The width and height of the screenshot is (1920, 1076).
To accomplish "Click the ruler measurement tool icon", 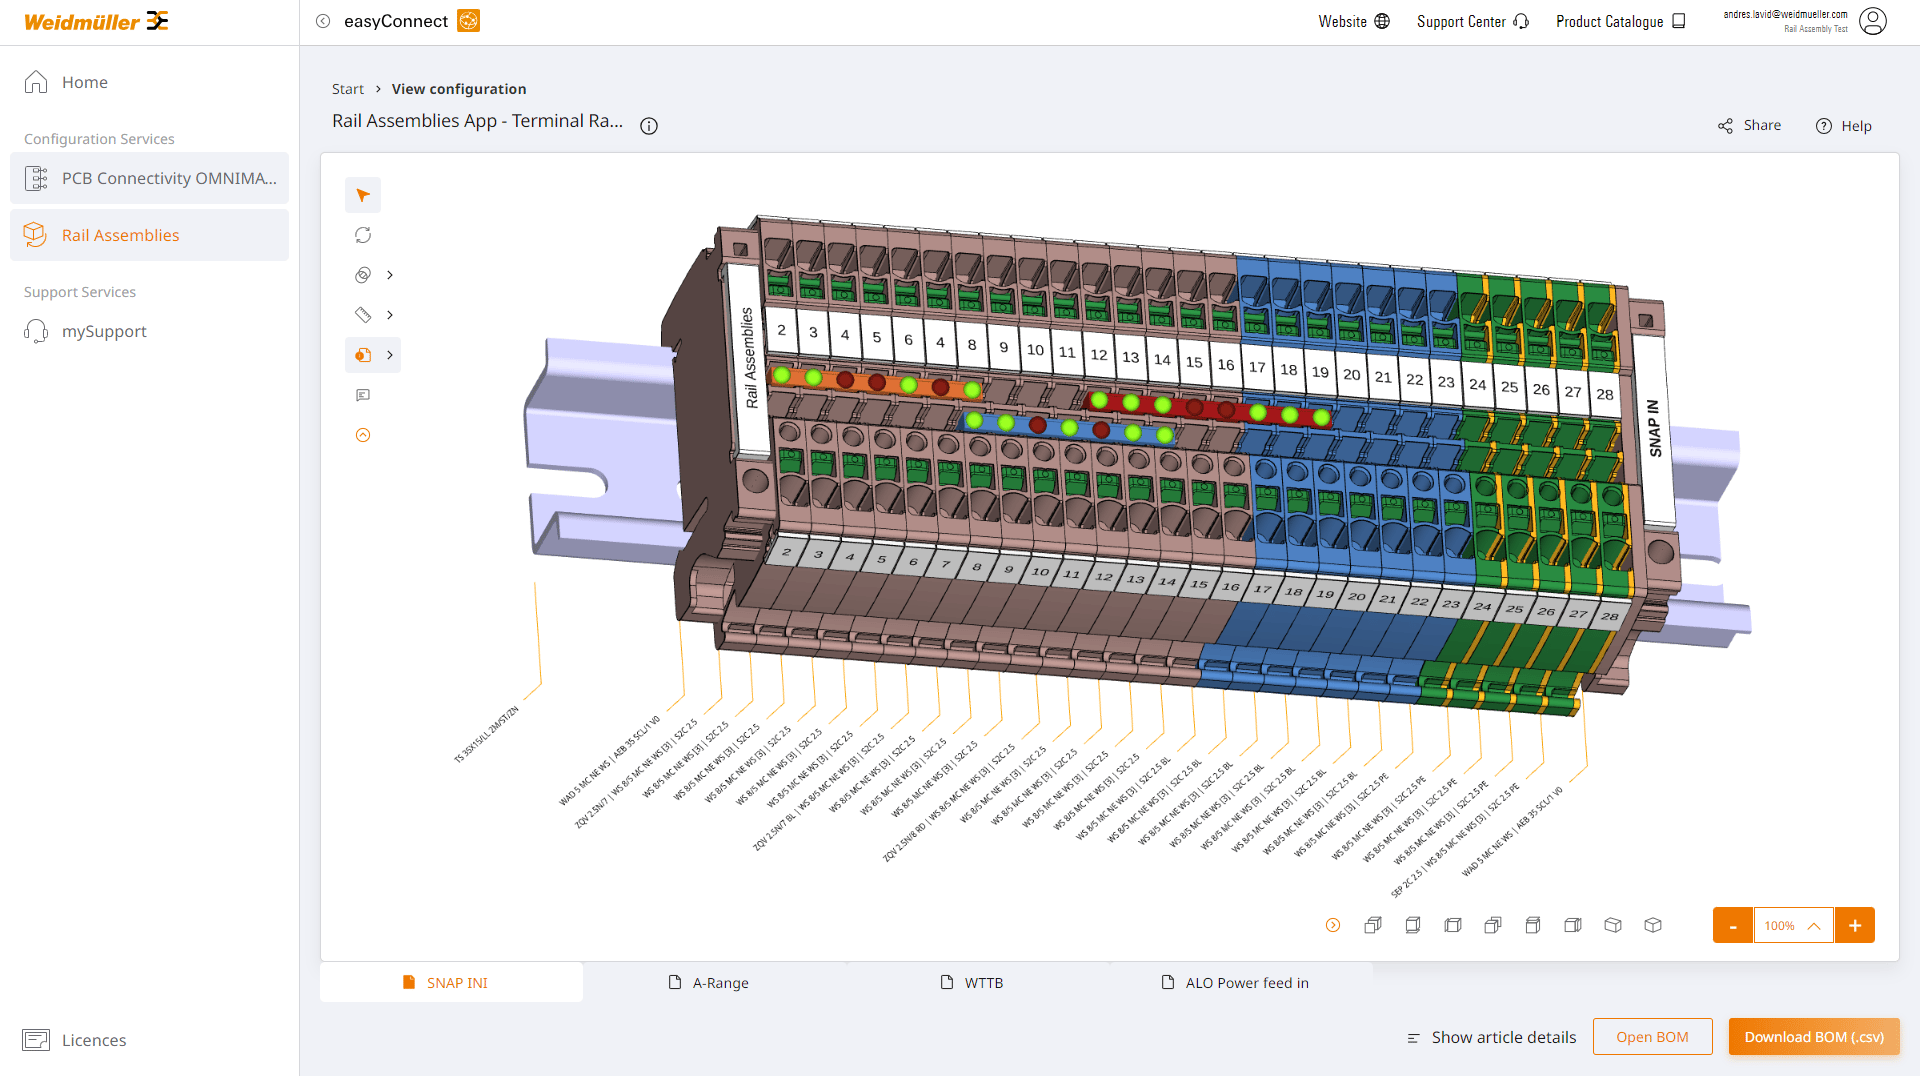I will [363, 315].
